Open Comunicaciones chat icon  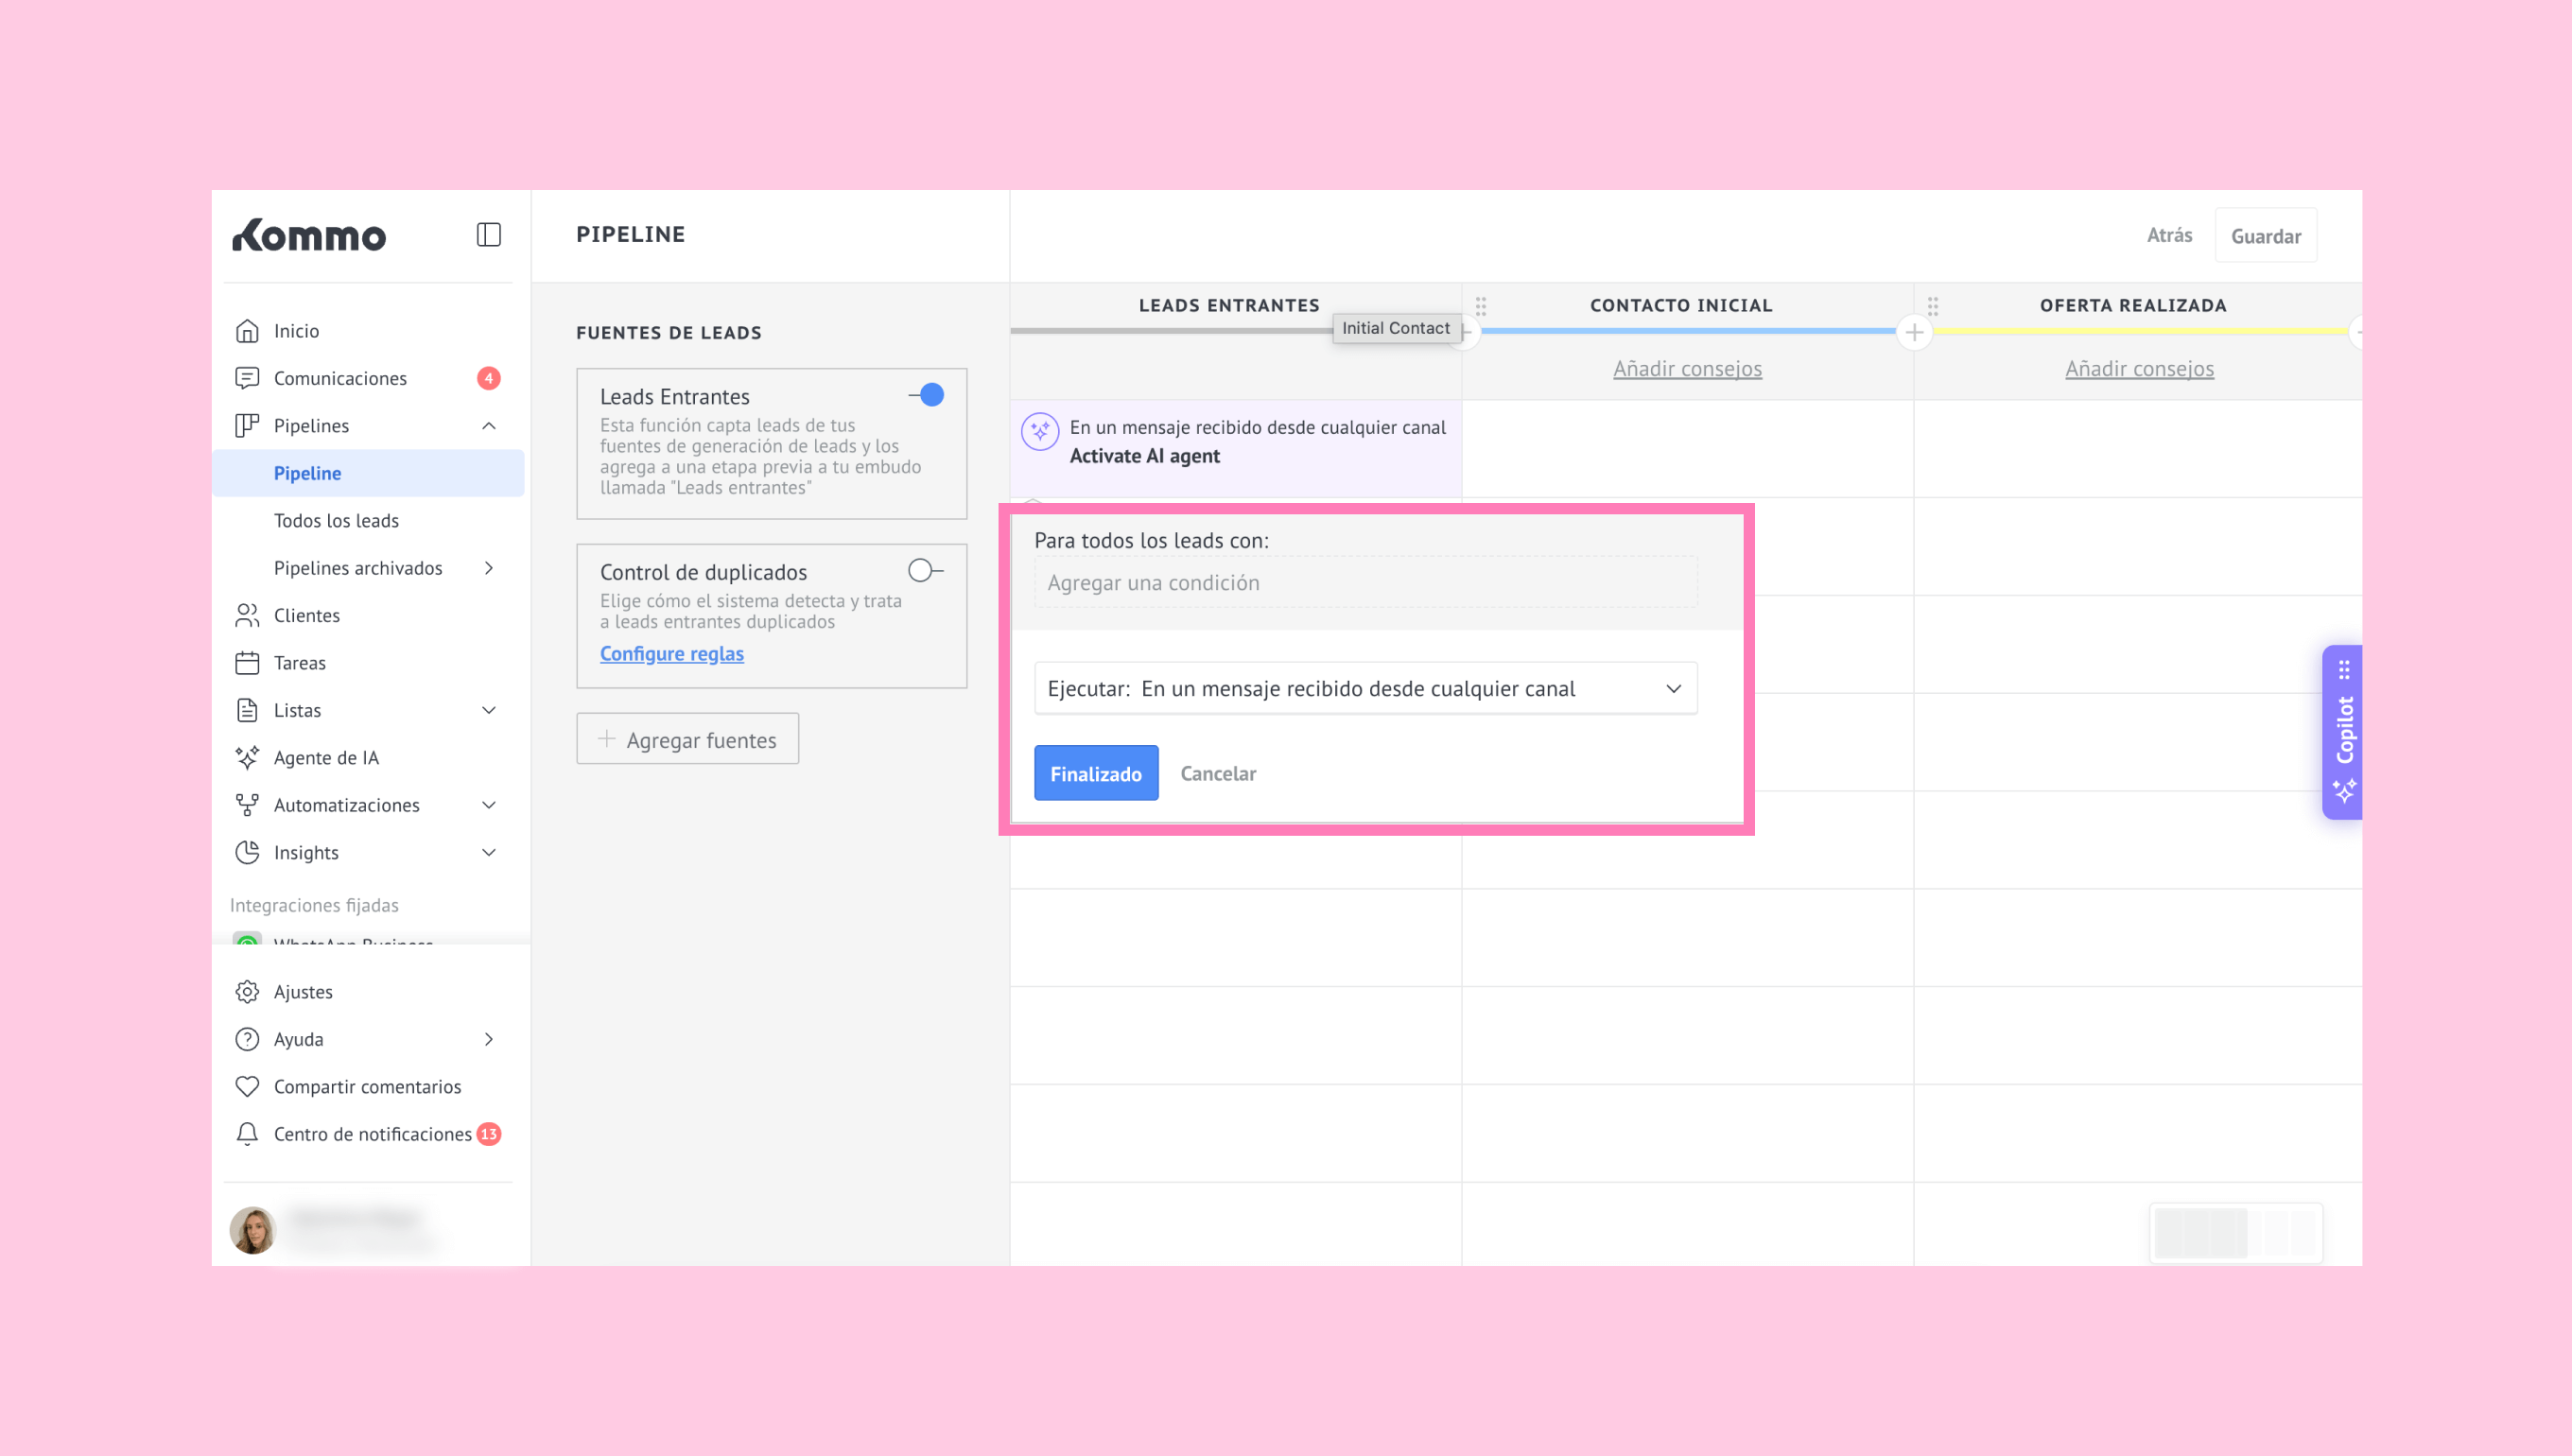click(x=247, y=378)
